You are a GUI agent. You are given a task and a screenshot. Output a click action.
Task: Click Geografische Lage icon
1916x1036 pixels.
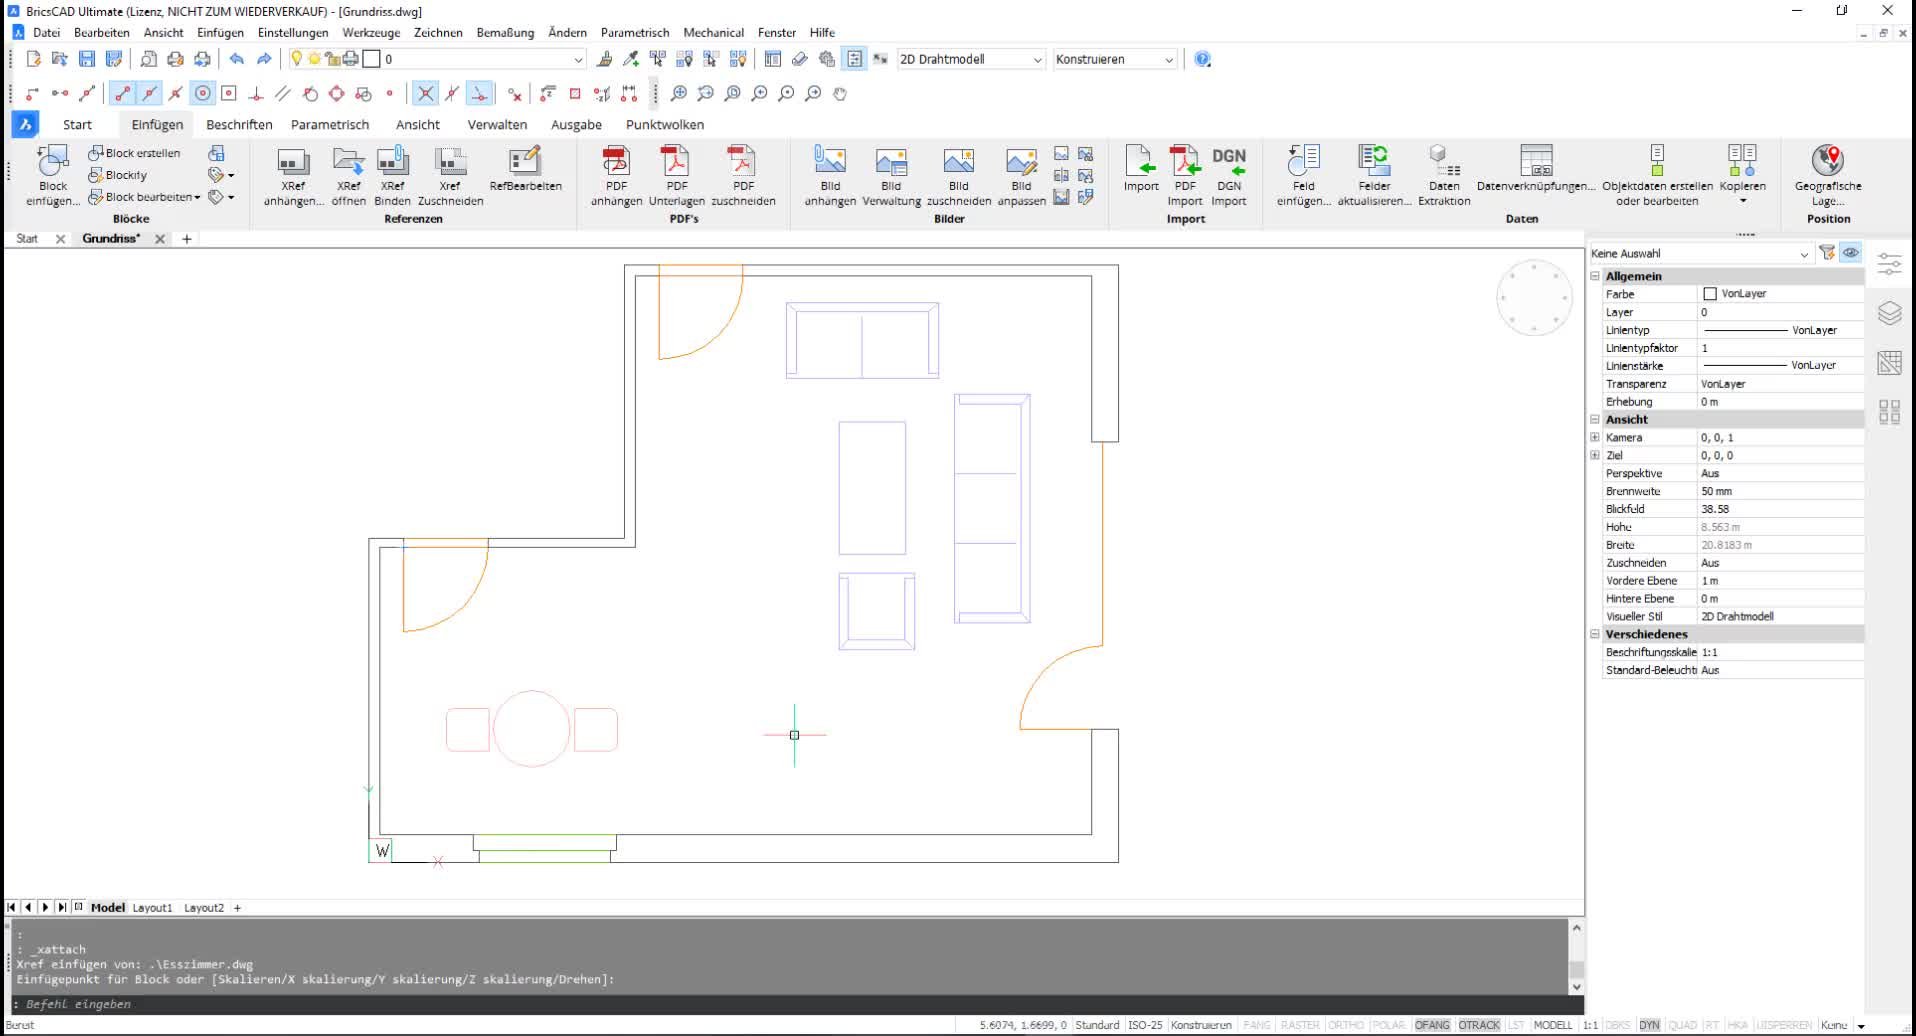1828,160
